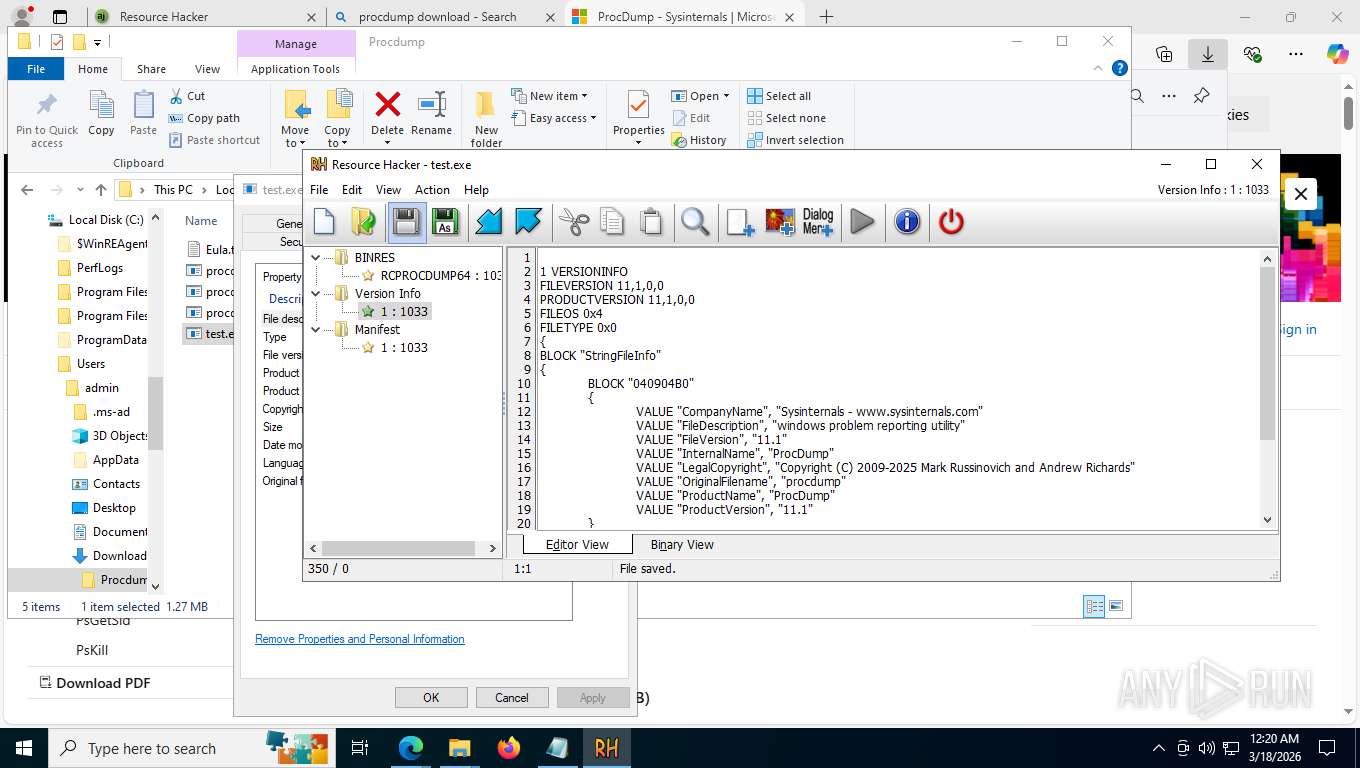This screenshot has height=768, width=1360.
Task: Click the Details view toggle in Explorer
Action: pos(1094,606)
